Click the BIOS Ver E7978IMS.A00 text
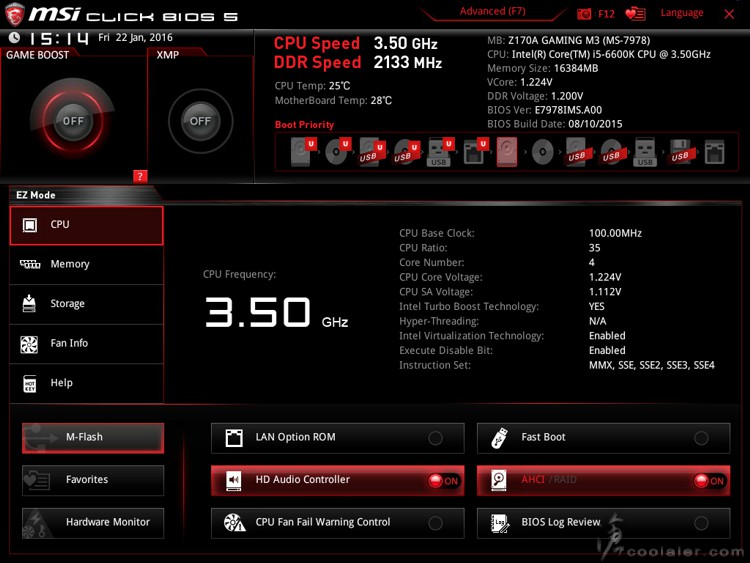 pos(544,110)
